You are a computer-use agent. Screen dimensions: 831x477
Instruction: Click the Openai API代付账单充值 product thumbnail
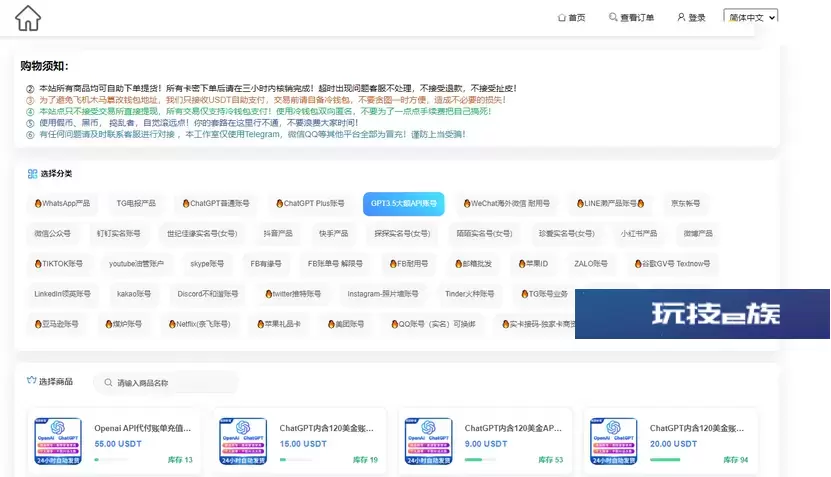tap(58, 441)
